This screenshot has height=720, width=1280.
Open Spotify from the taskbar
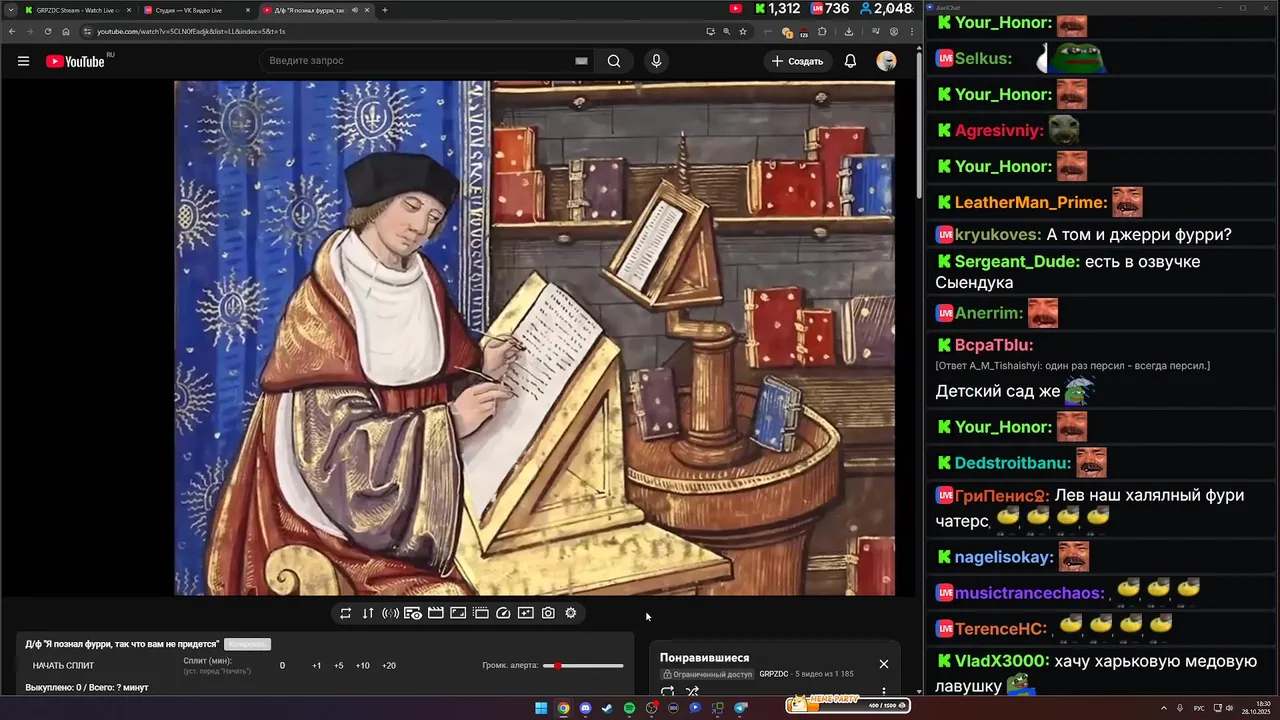[629, 708]
